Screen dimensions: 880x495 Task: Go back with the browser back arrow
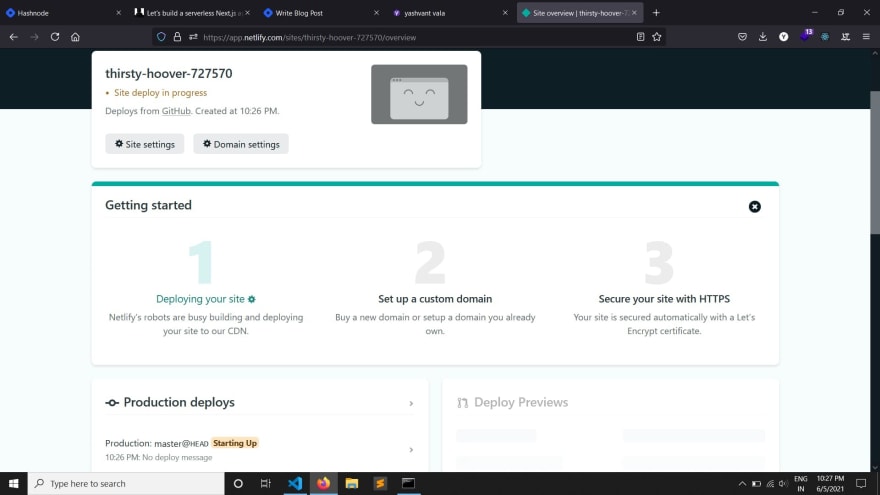coord(13,37)
